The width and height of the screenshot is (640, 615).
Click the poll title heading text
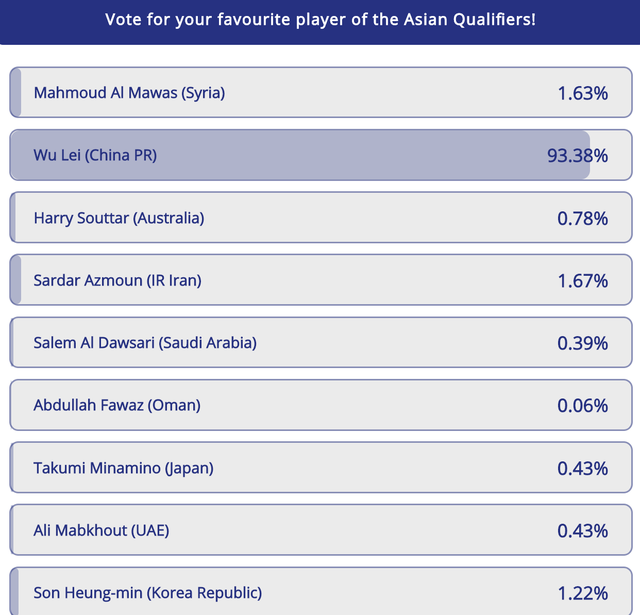coord(320,19)
